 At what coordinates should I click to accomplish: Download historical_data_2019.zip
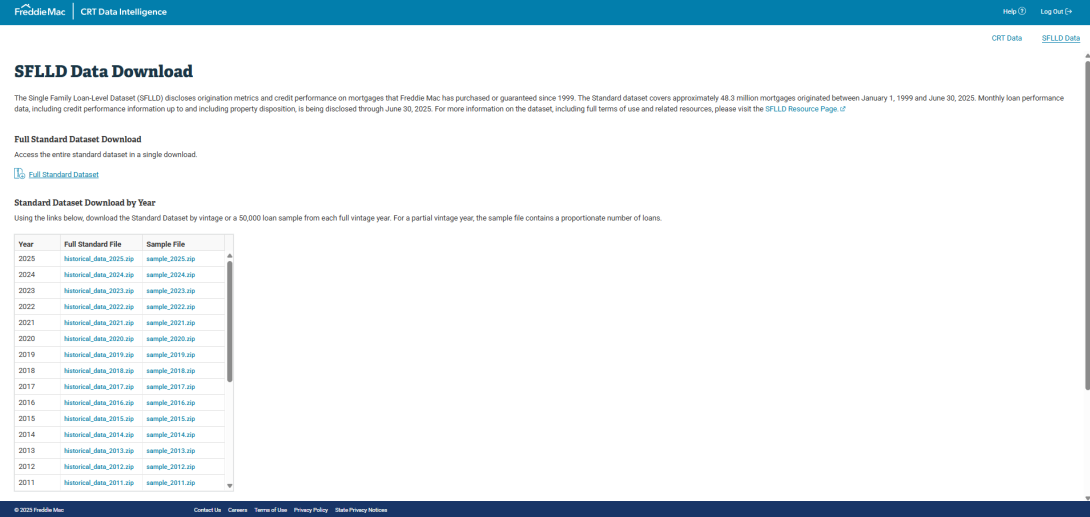pyautogui.click(x=98, y=355)
